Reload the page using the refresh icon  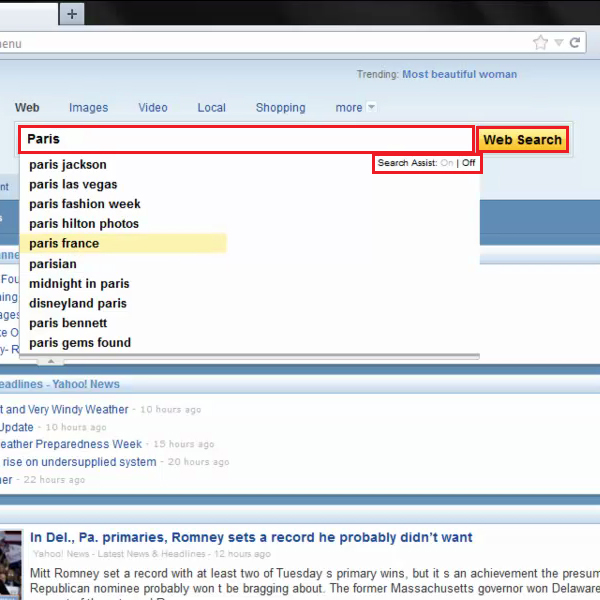click(x=575, y=42)
